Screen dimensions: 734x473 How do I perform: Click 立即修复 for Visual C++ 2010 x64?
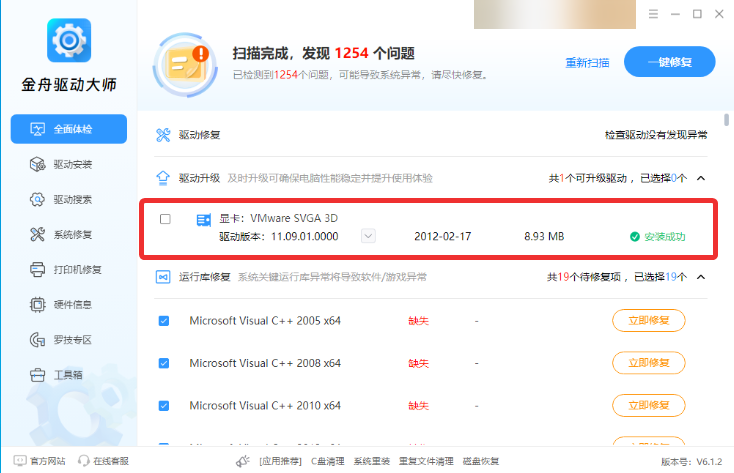pyautogui.click(x=649, y=405)
